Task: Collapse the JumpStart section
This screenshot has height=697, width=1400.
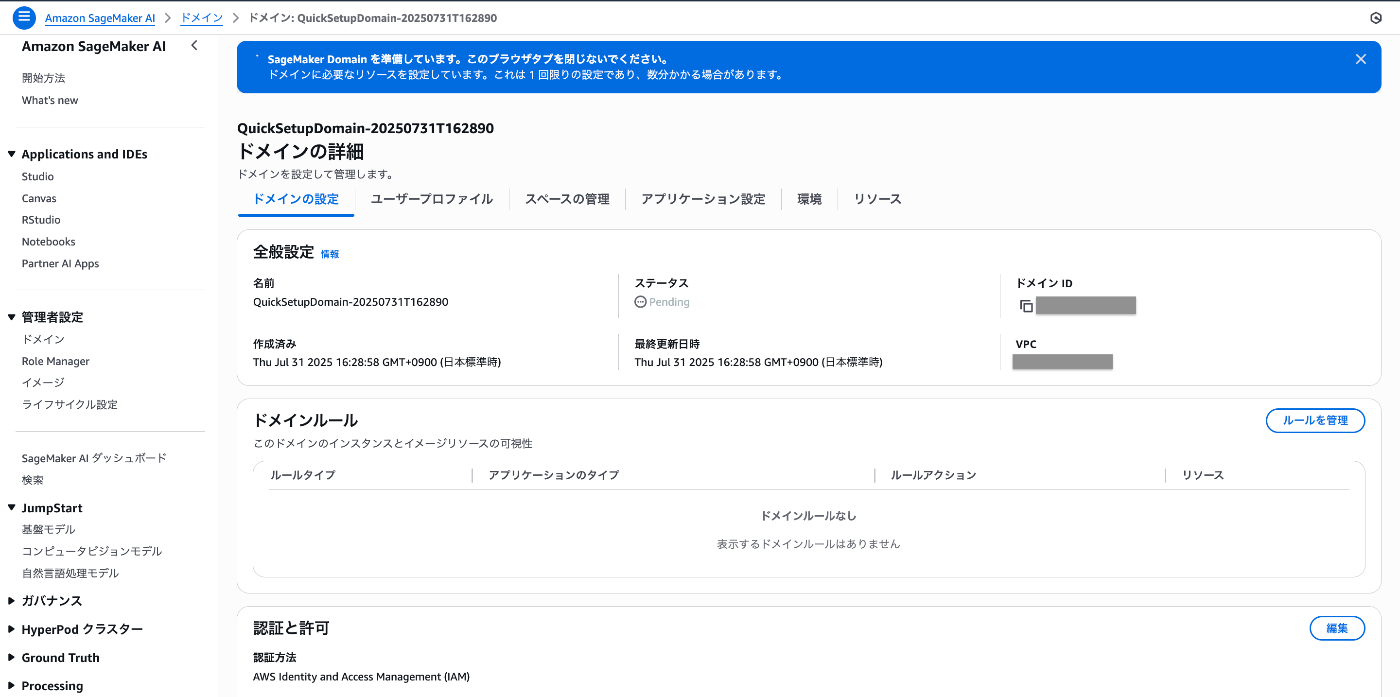Action: [x=12, y=508]
